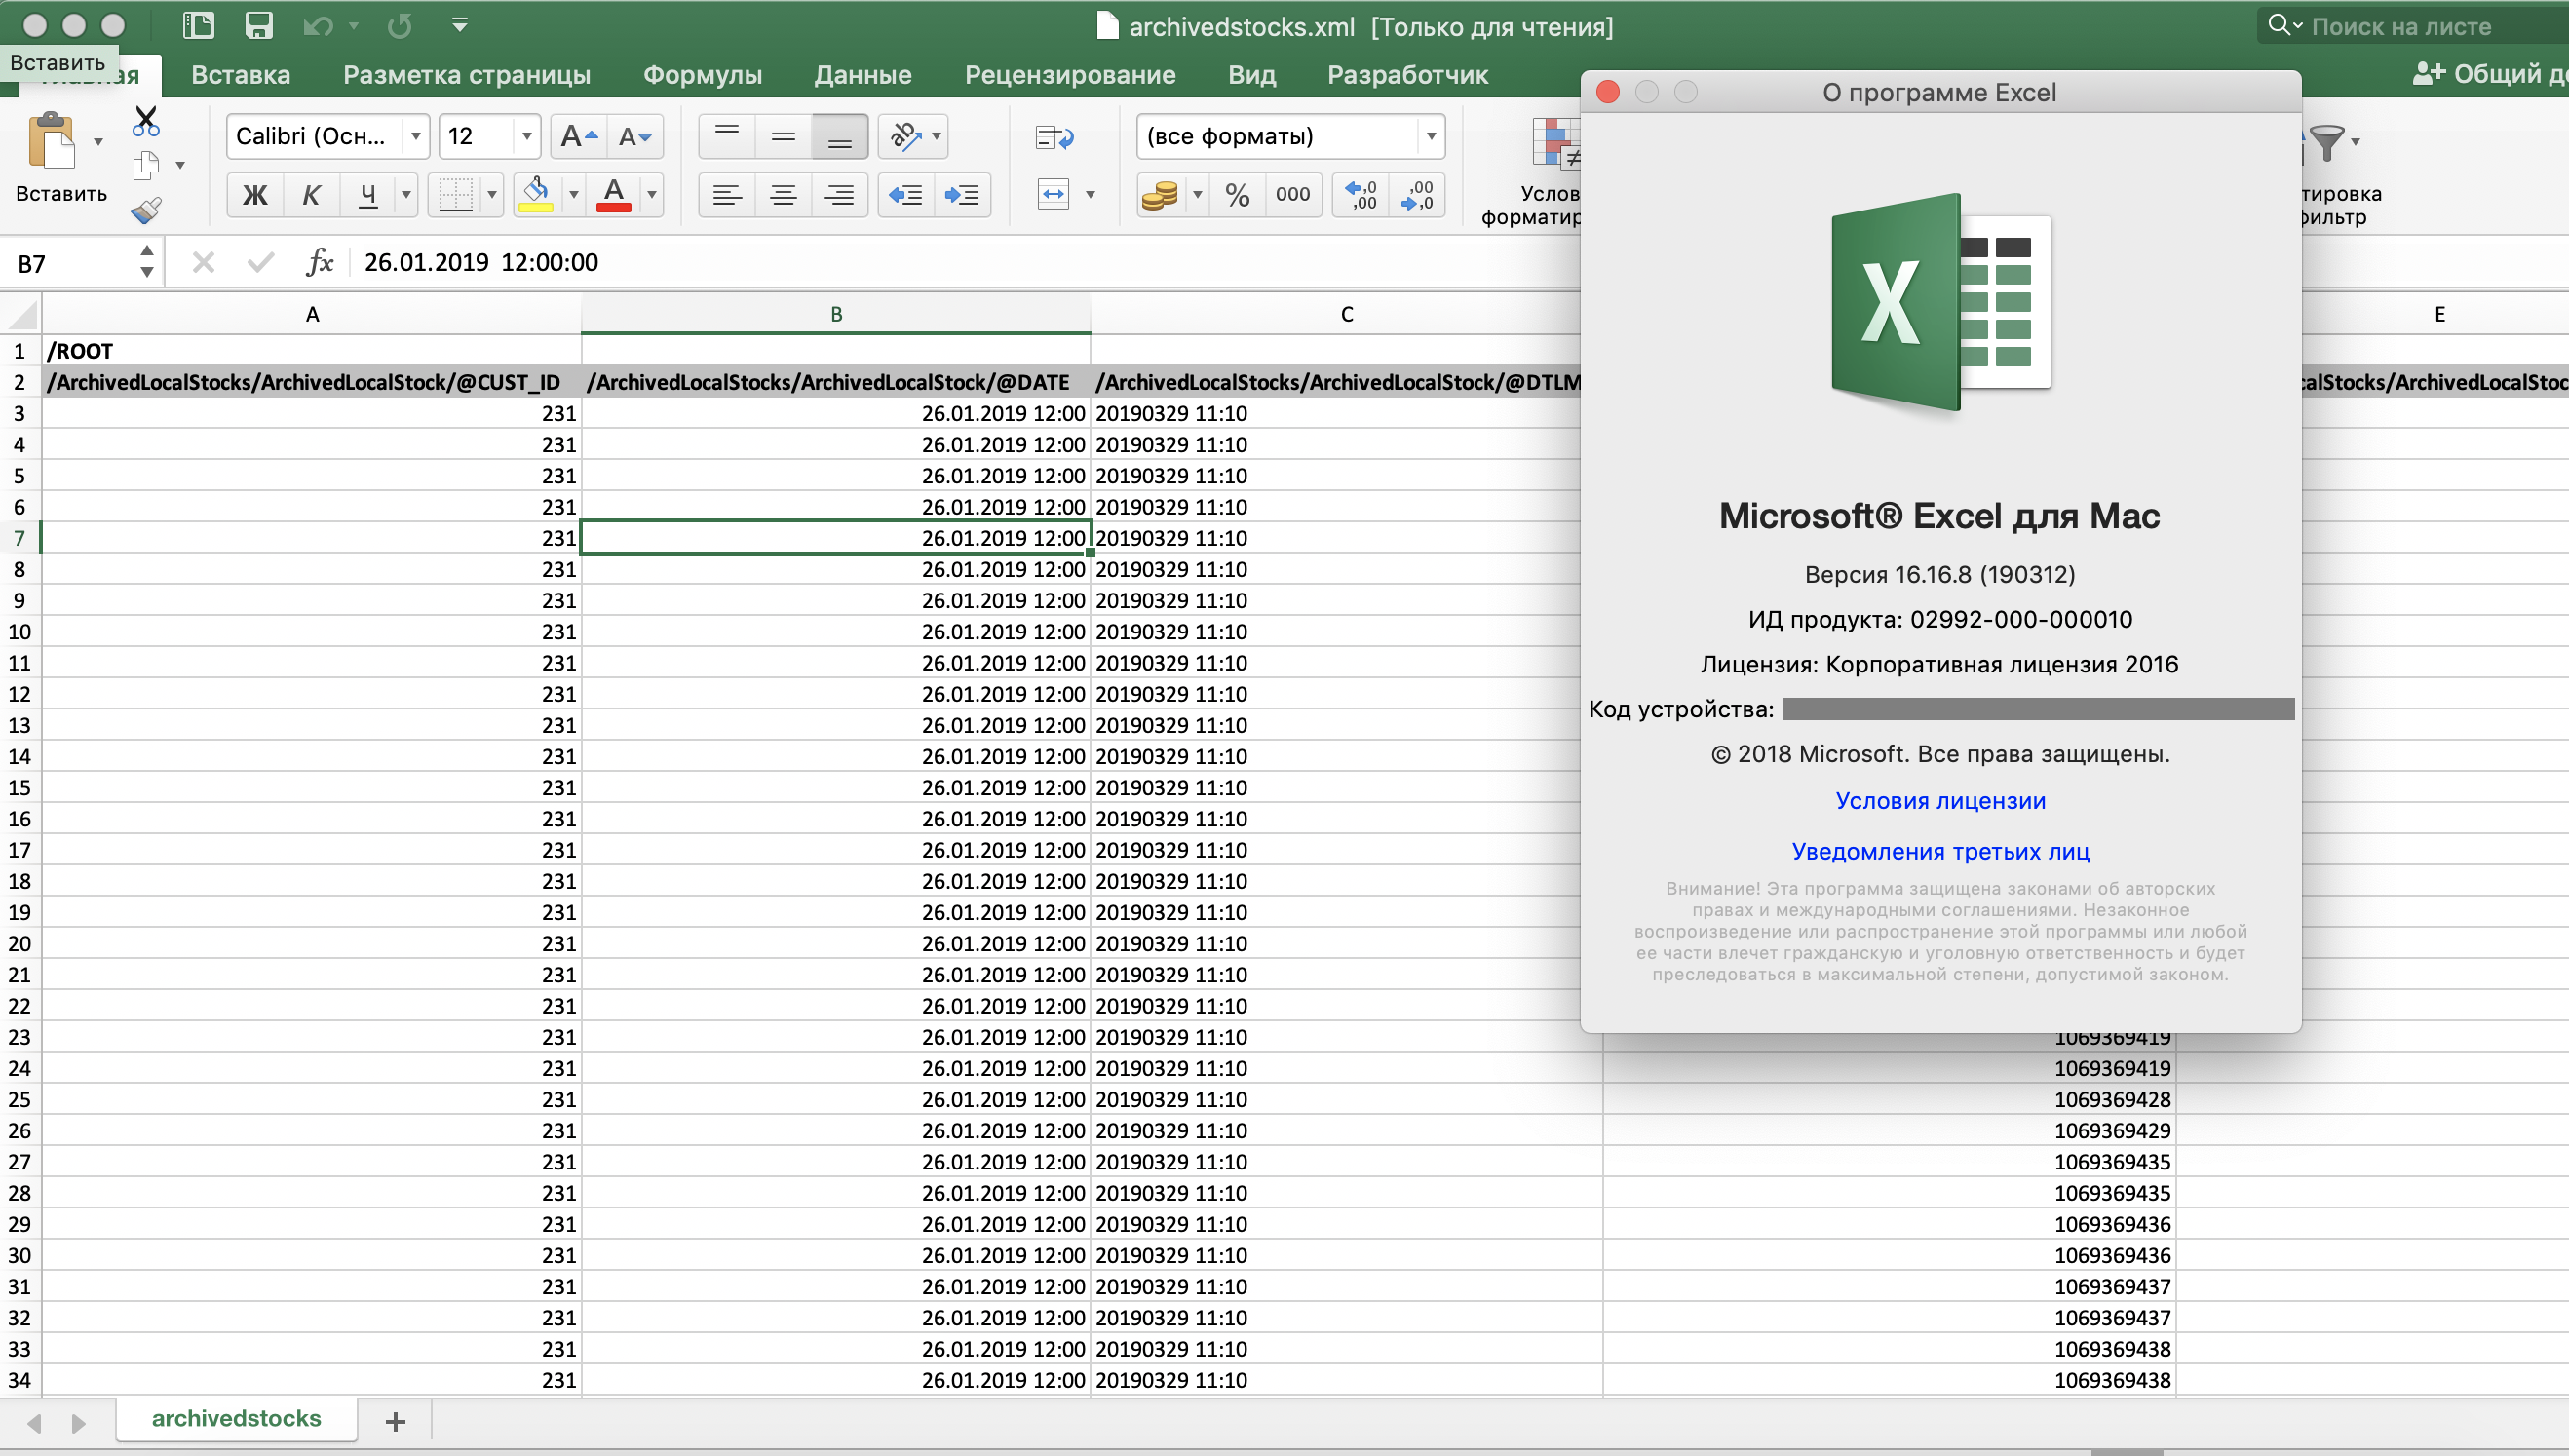Click the Conditional Formatting icon

tap(1557, 143)
